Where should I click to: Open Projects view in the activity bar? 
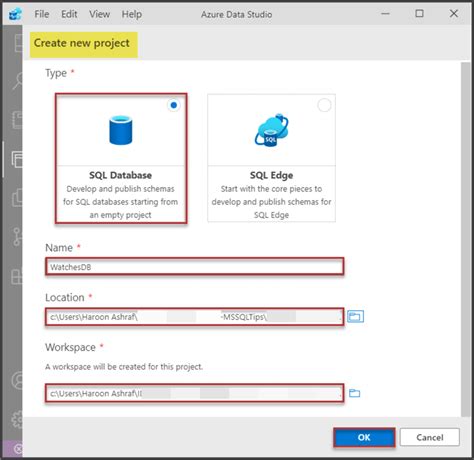(x=17, y=159)
